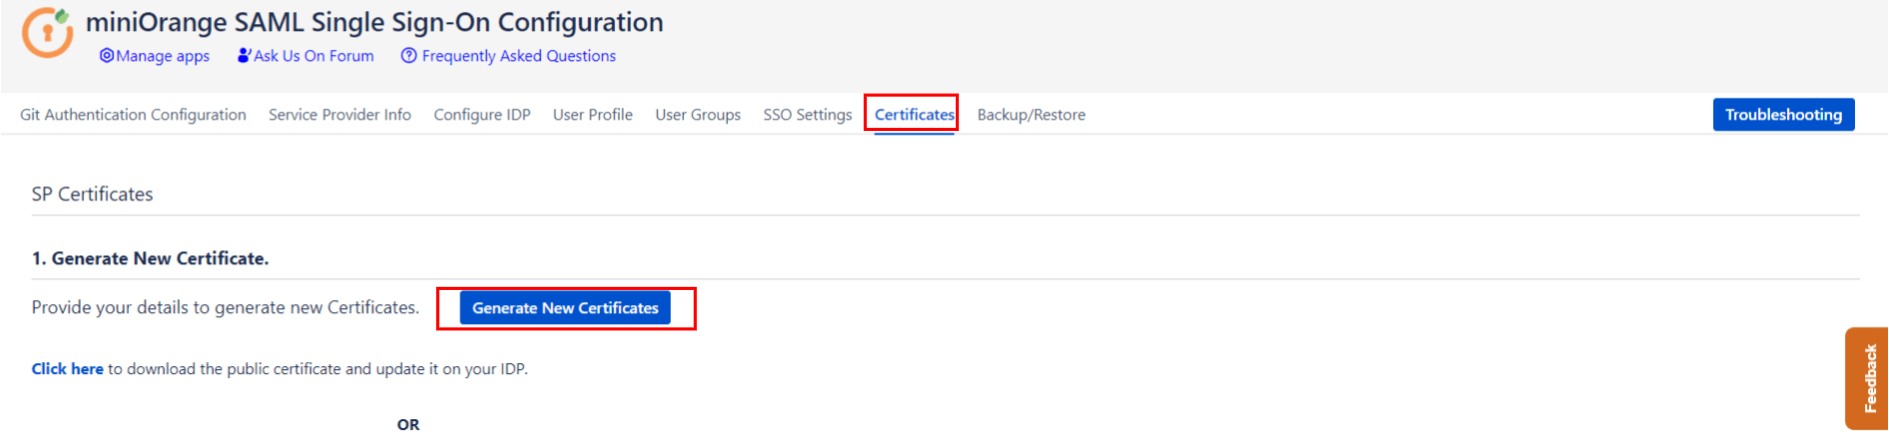Select the Certificates tab
The height and width of the screenshot is (445, 1889).
914,115
